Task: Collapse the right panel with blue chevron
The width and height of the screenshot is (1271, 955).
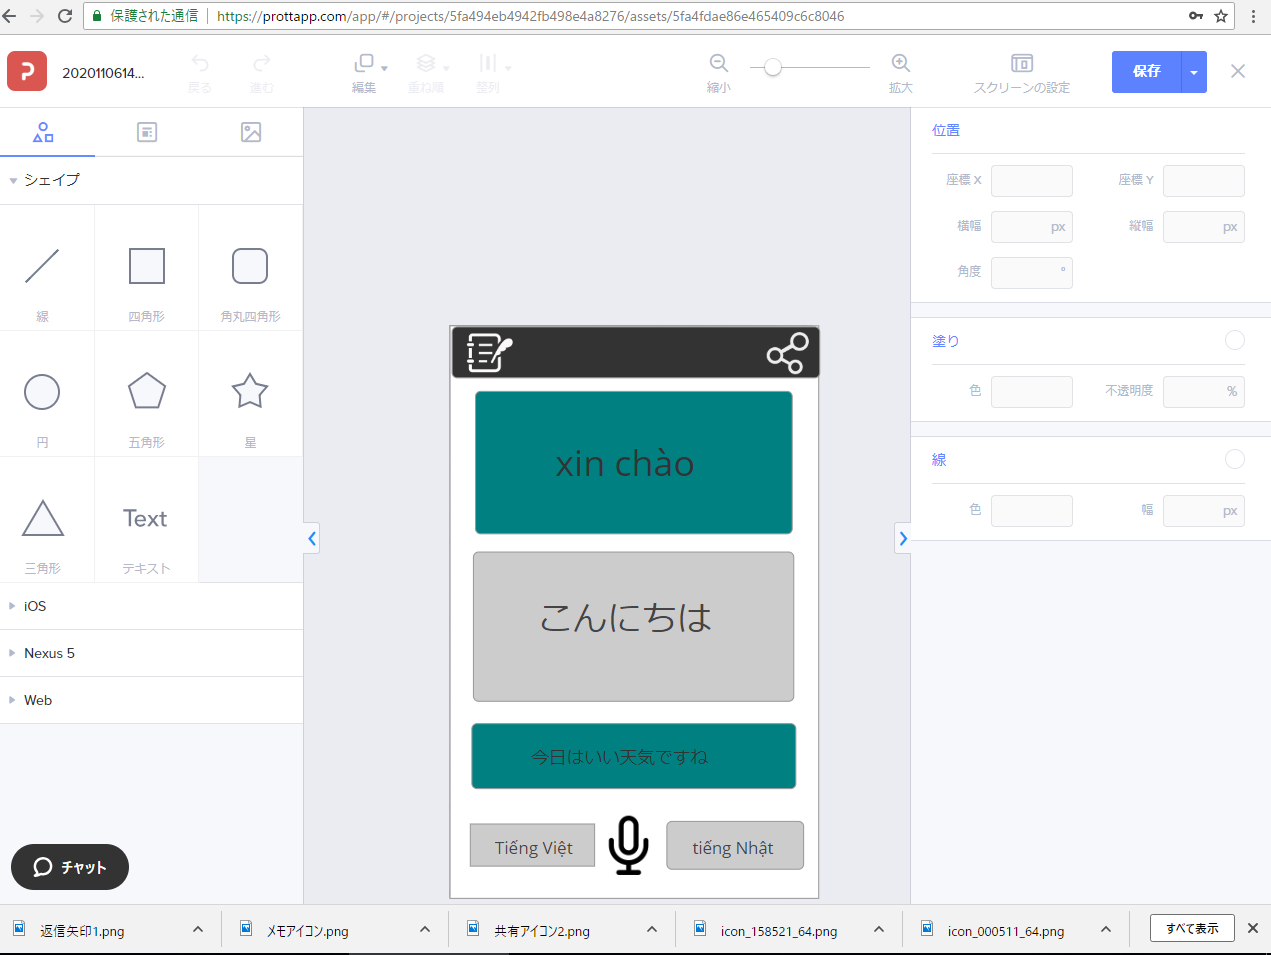Action: point(903,538)
